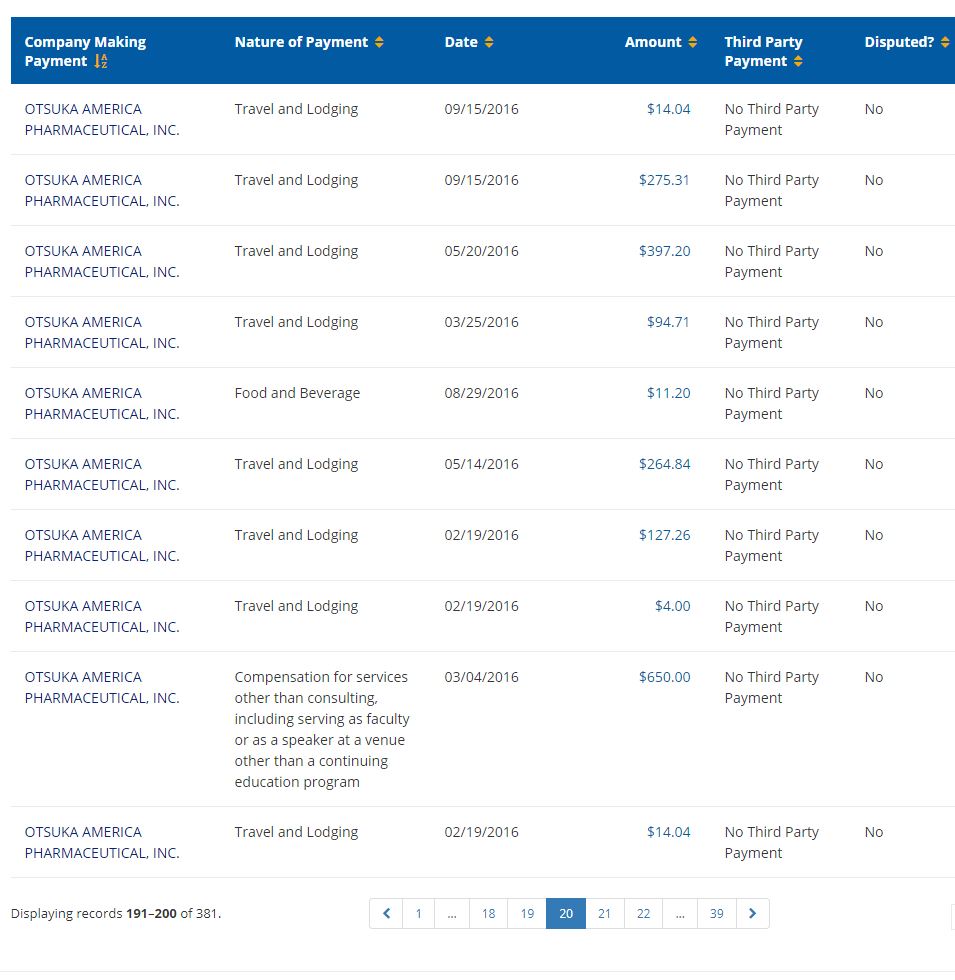
Task: Sort by Company Making Payment A-Z icon
Action: pyautogui.click(x=101, y=61)
